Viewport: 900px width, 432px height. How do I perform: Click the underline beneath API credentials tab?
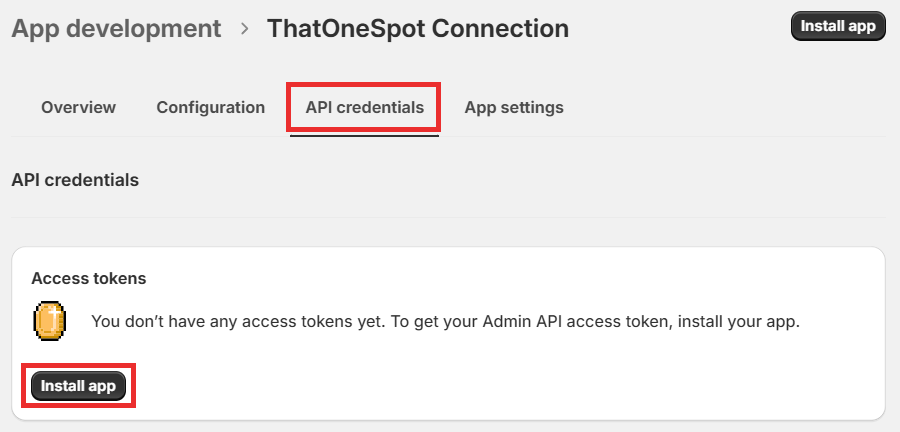pyautogui.click(x=364, y=135)
